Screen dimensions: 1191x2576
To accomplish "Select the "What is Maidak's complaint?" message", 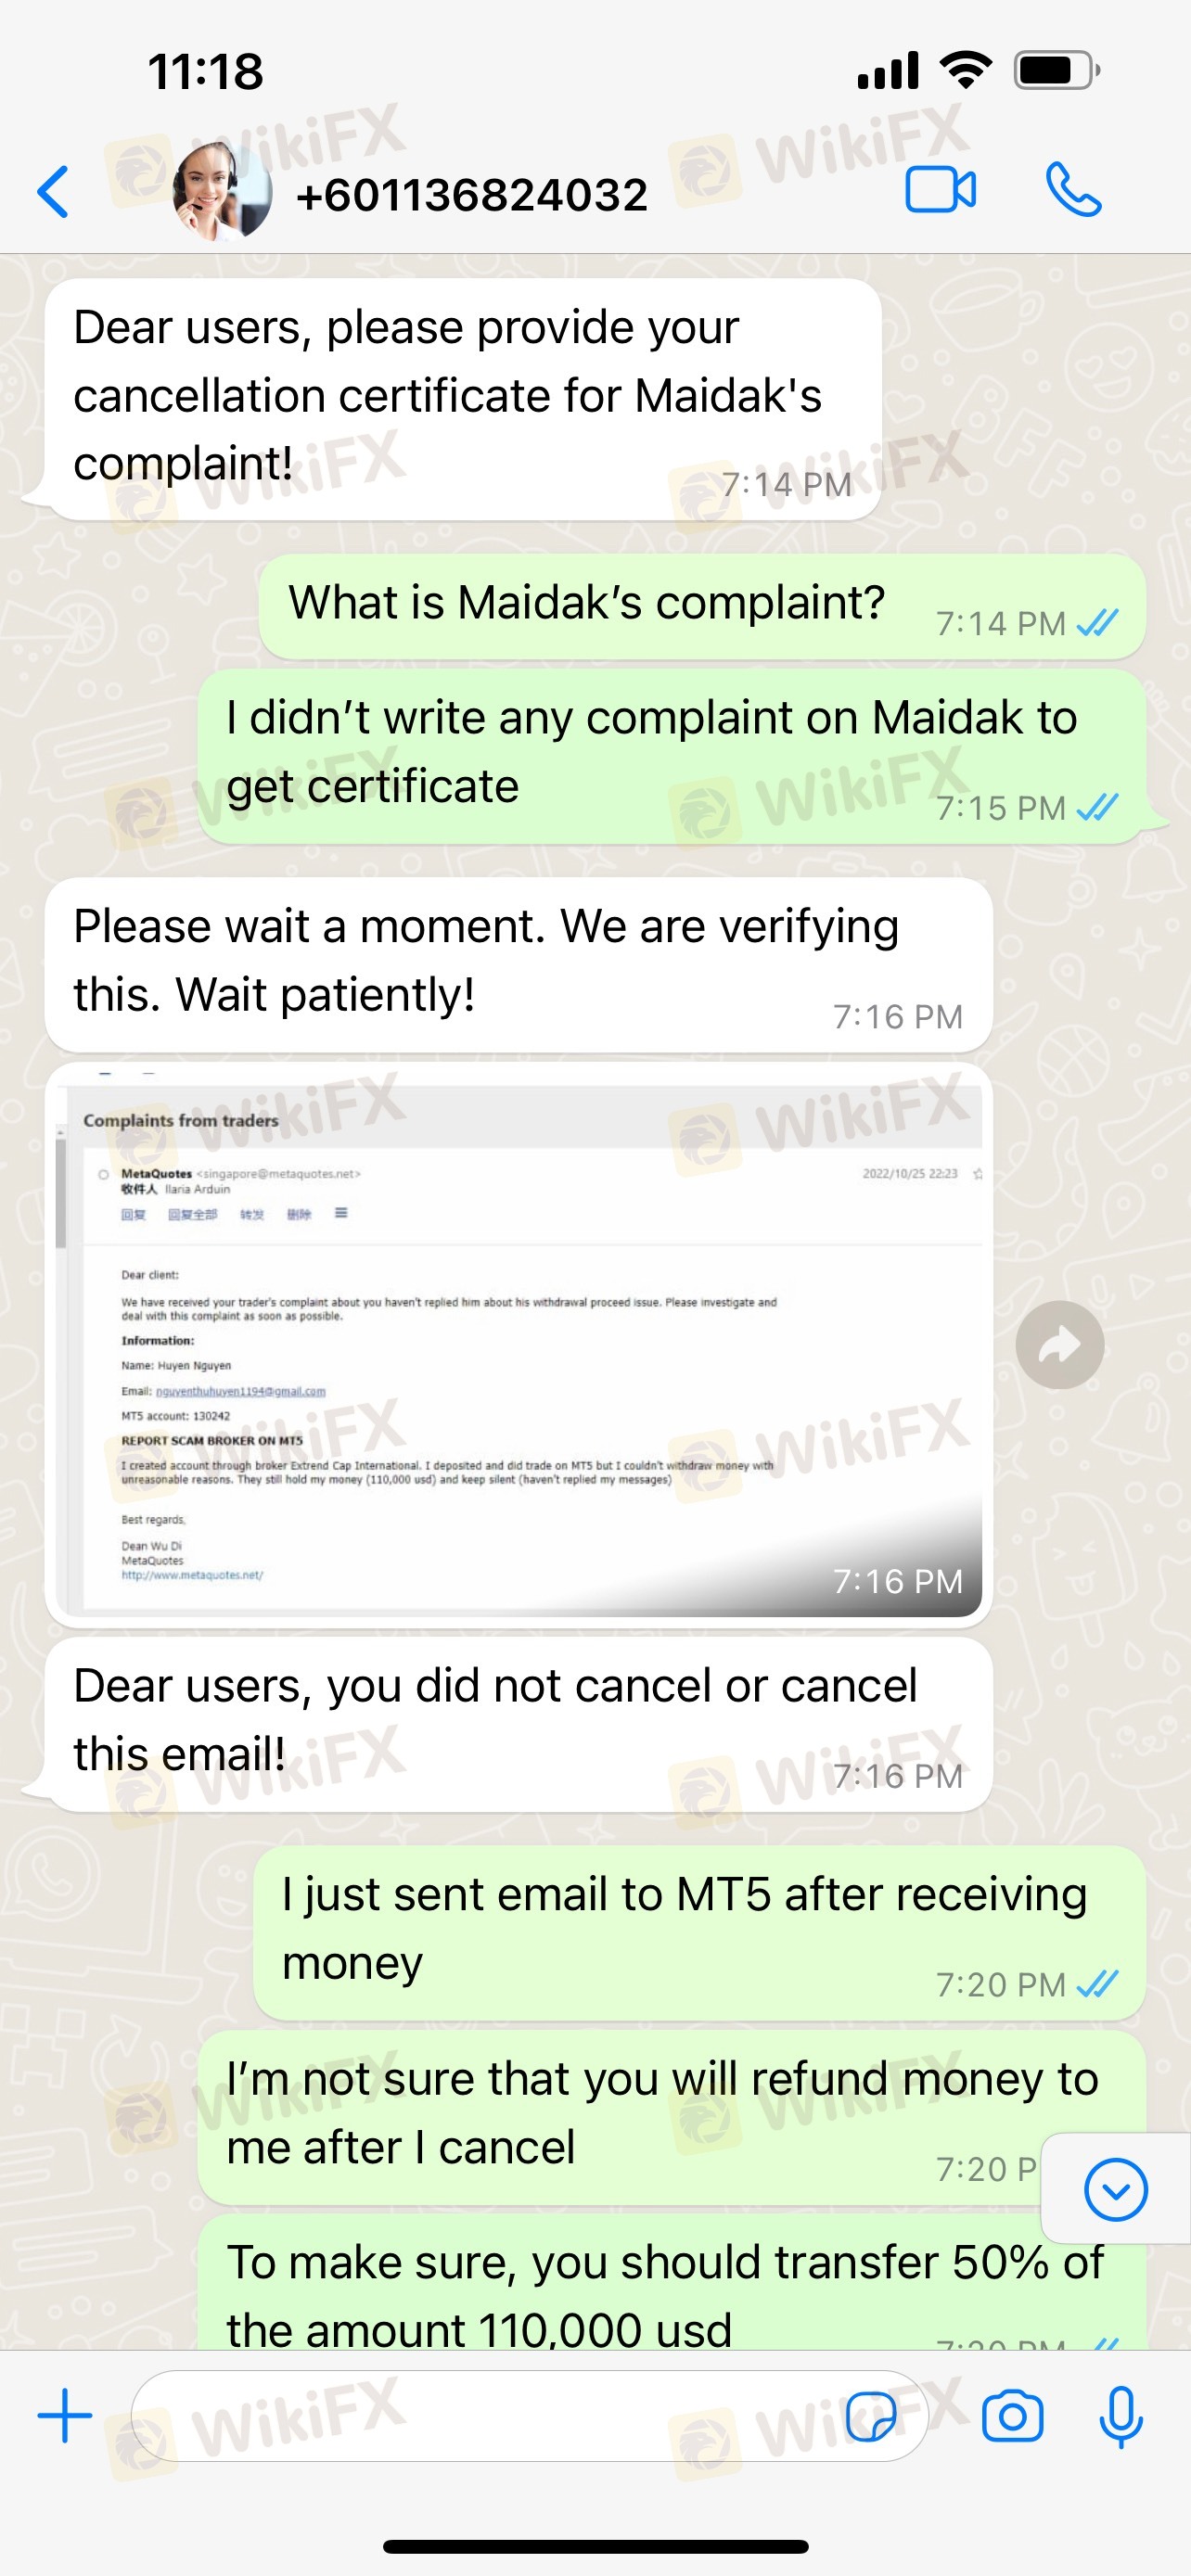I will [702, 607].
